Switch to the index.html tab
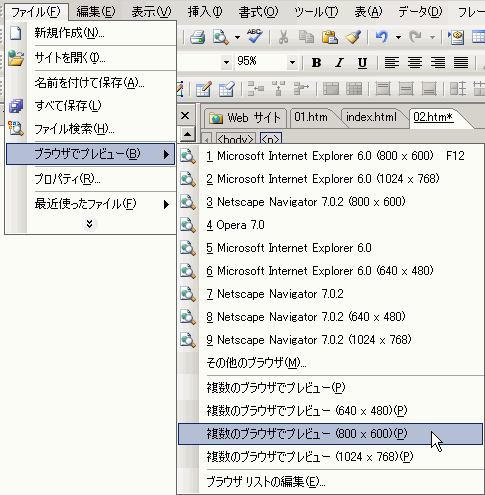The height and width of the screenshot is (495, 485). tap(371, 117)
